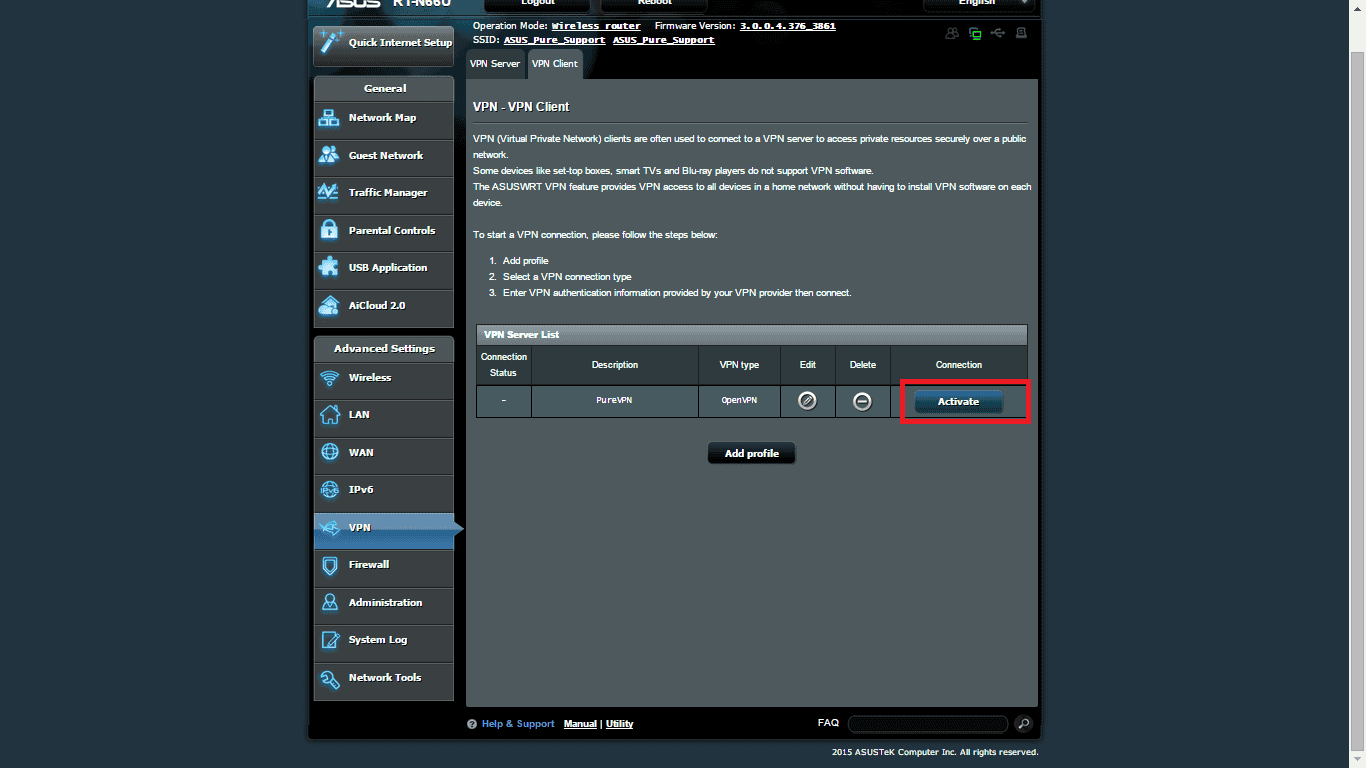Click the printer status icon

1021,33
